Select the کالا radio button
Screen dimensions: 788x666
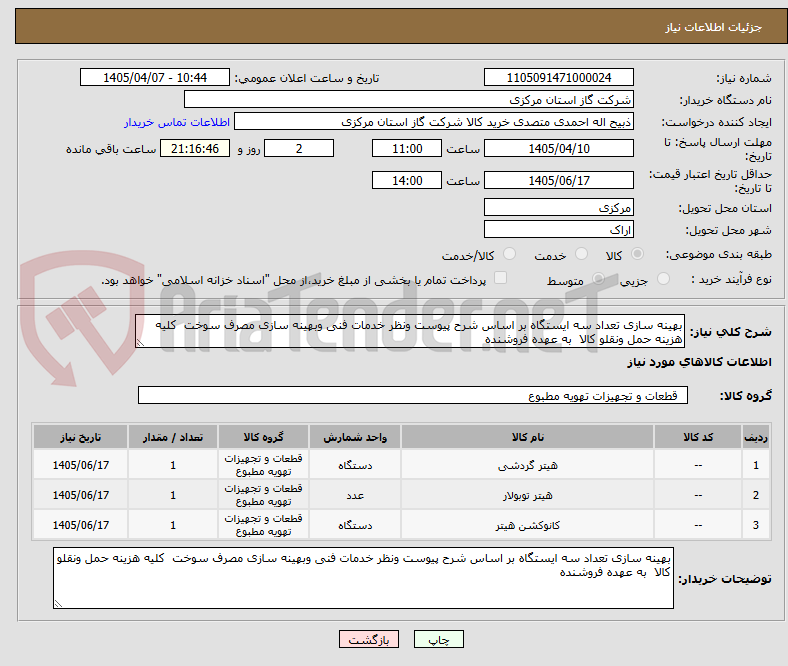637,254
